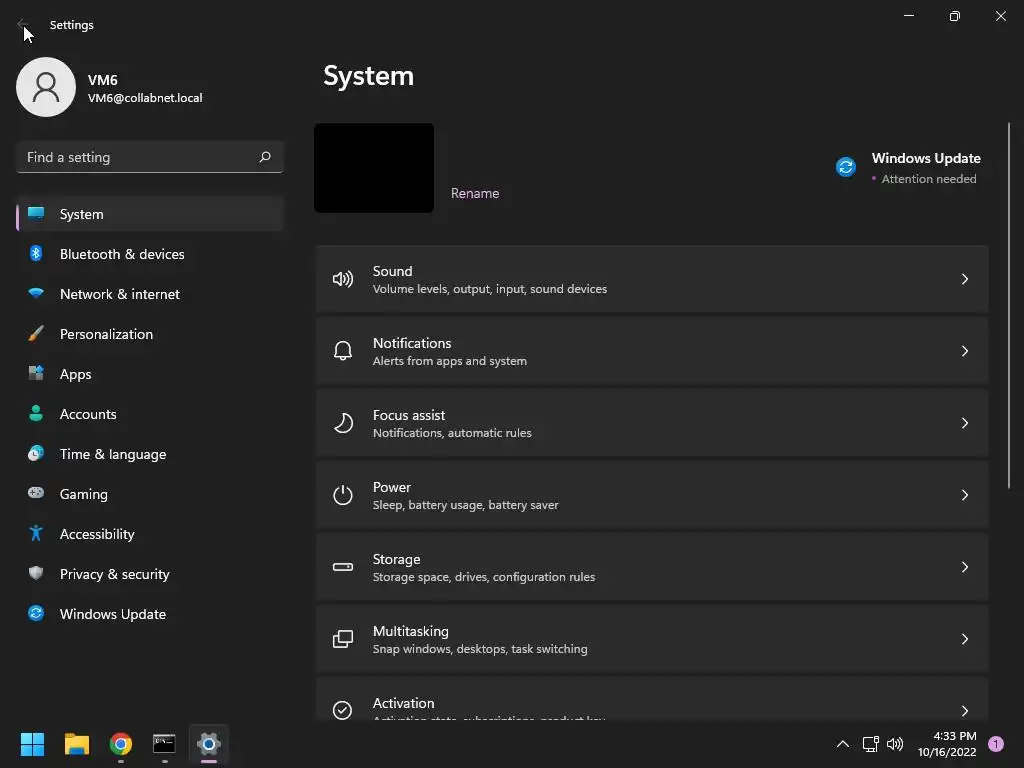Image resolution: width=1024 pixels, height=768 pixels.
Task: Click the Time & language clock icon
Action: 36,453
